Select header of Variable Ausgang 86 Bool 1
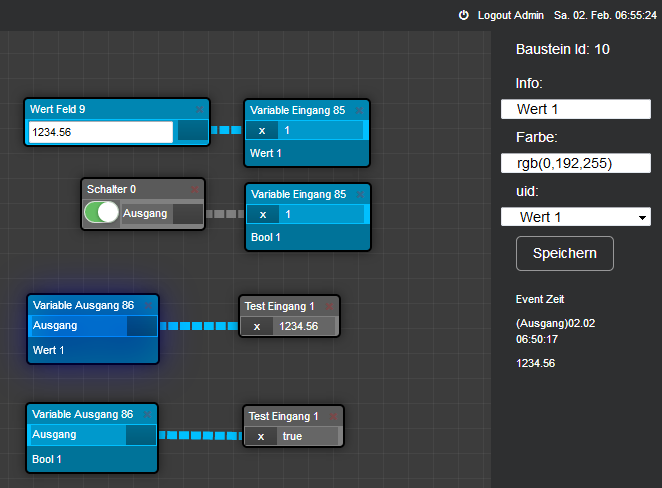This screenshot has width=662, height=488. [x=82, y=414]
